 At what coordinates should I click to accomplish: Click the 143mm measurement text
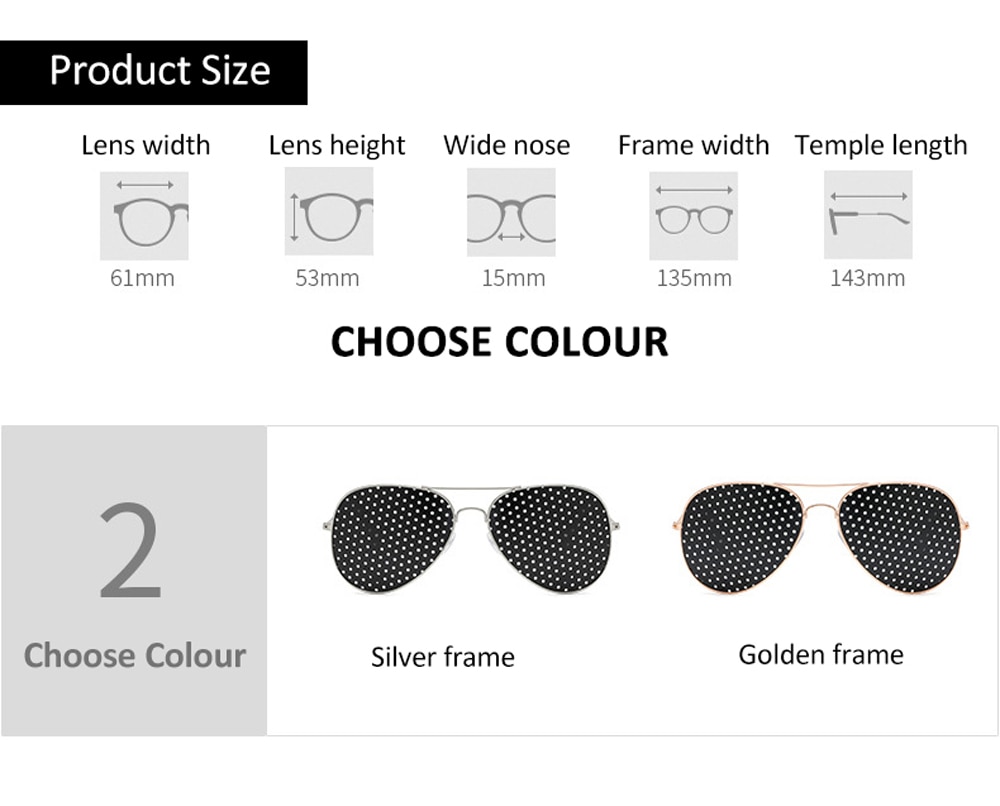pos(867,278)
